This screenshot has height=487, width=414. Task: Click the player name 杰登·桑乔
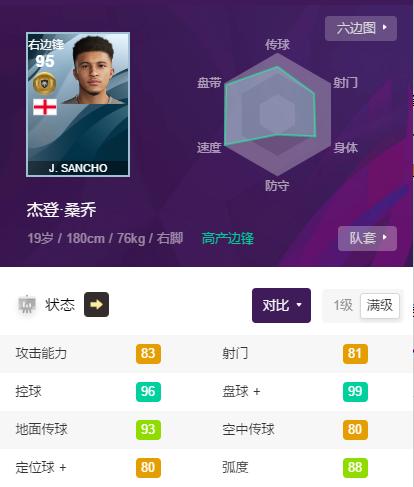[61, 210]
